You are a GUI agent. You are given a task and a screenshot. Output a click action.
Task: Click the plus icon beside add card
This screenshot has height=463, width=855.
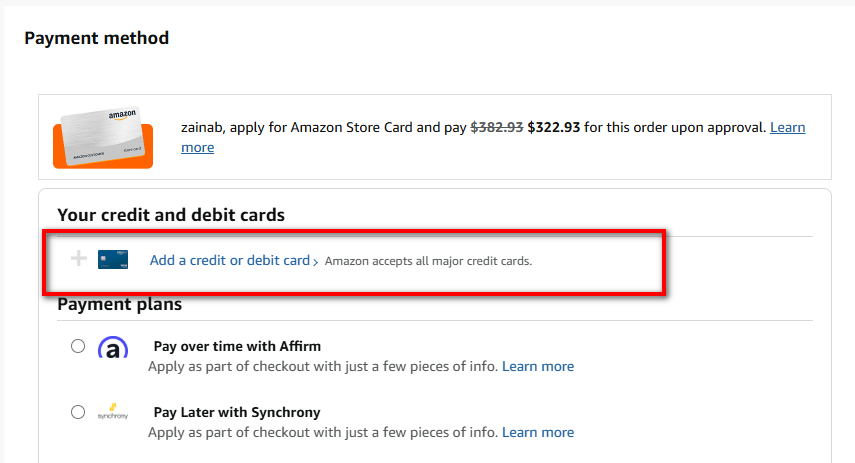[x=79, y=260]
